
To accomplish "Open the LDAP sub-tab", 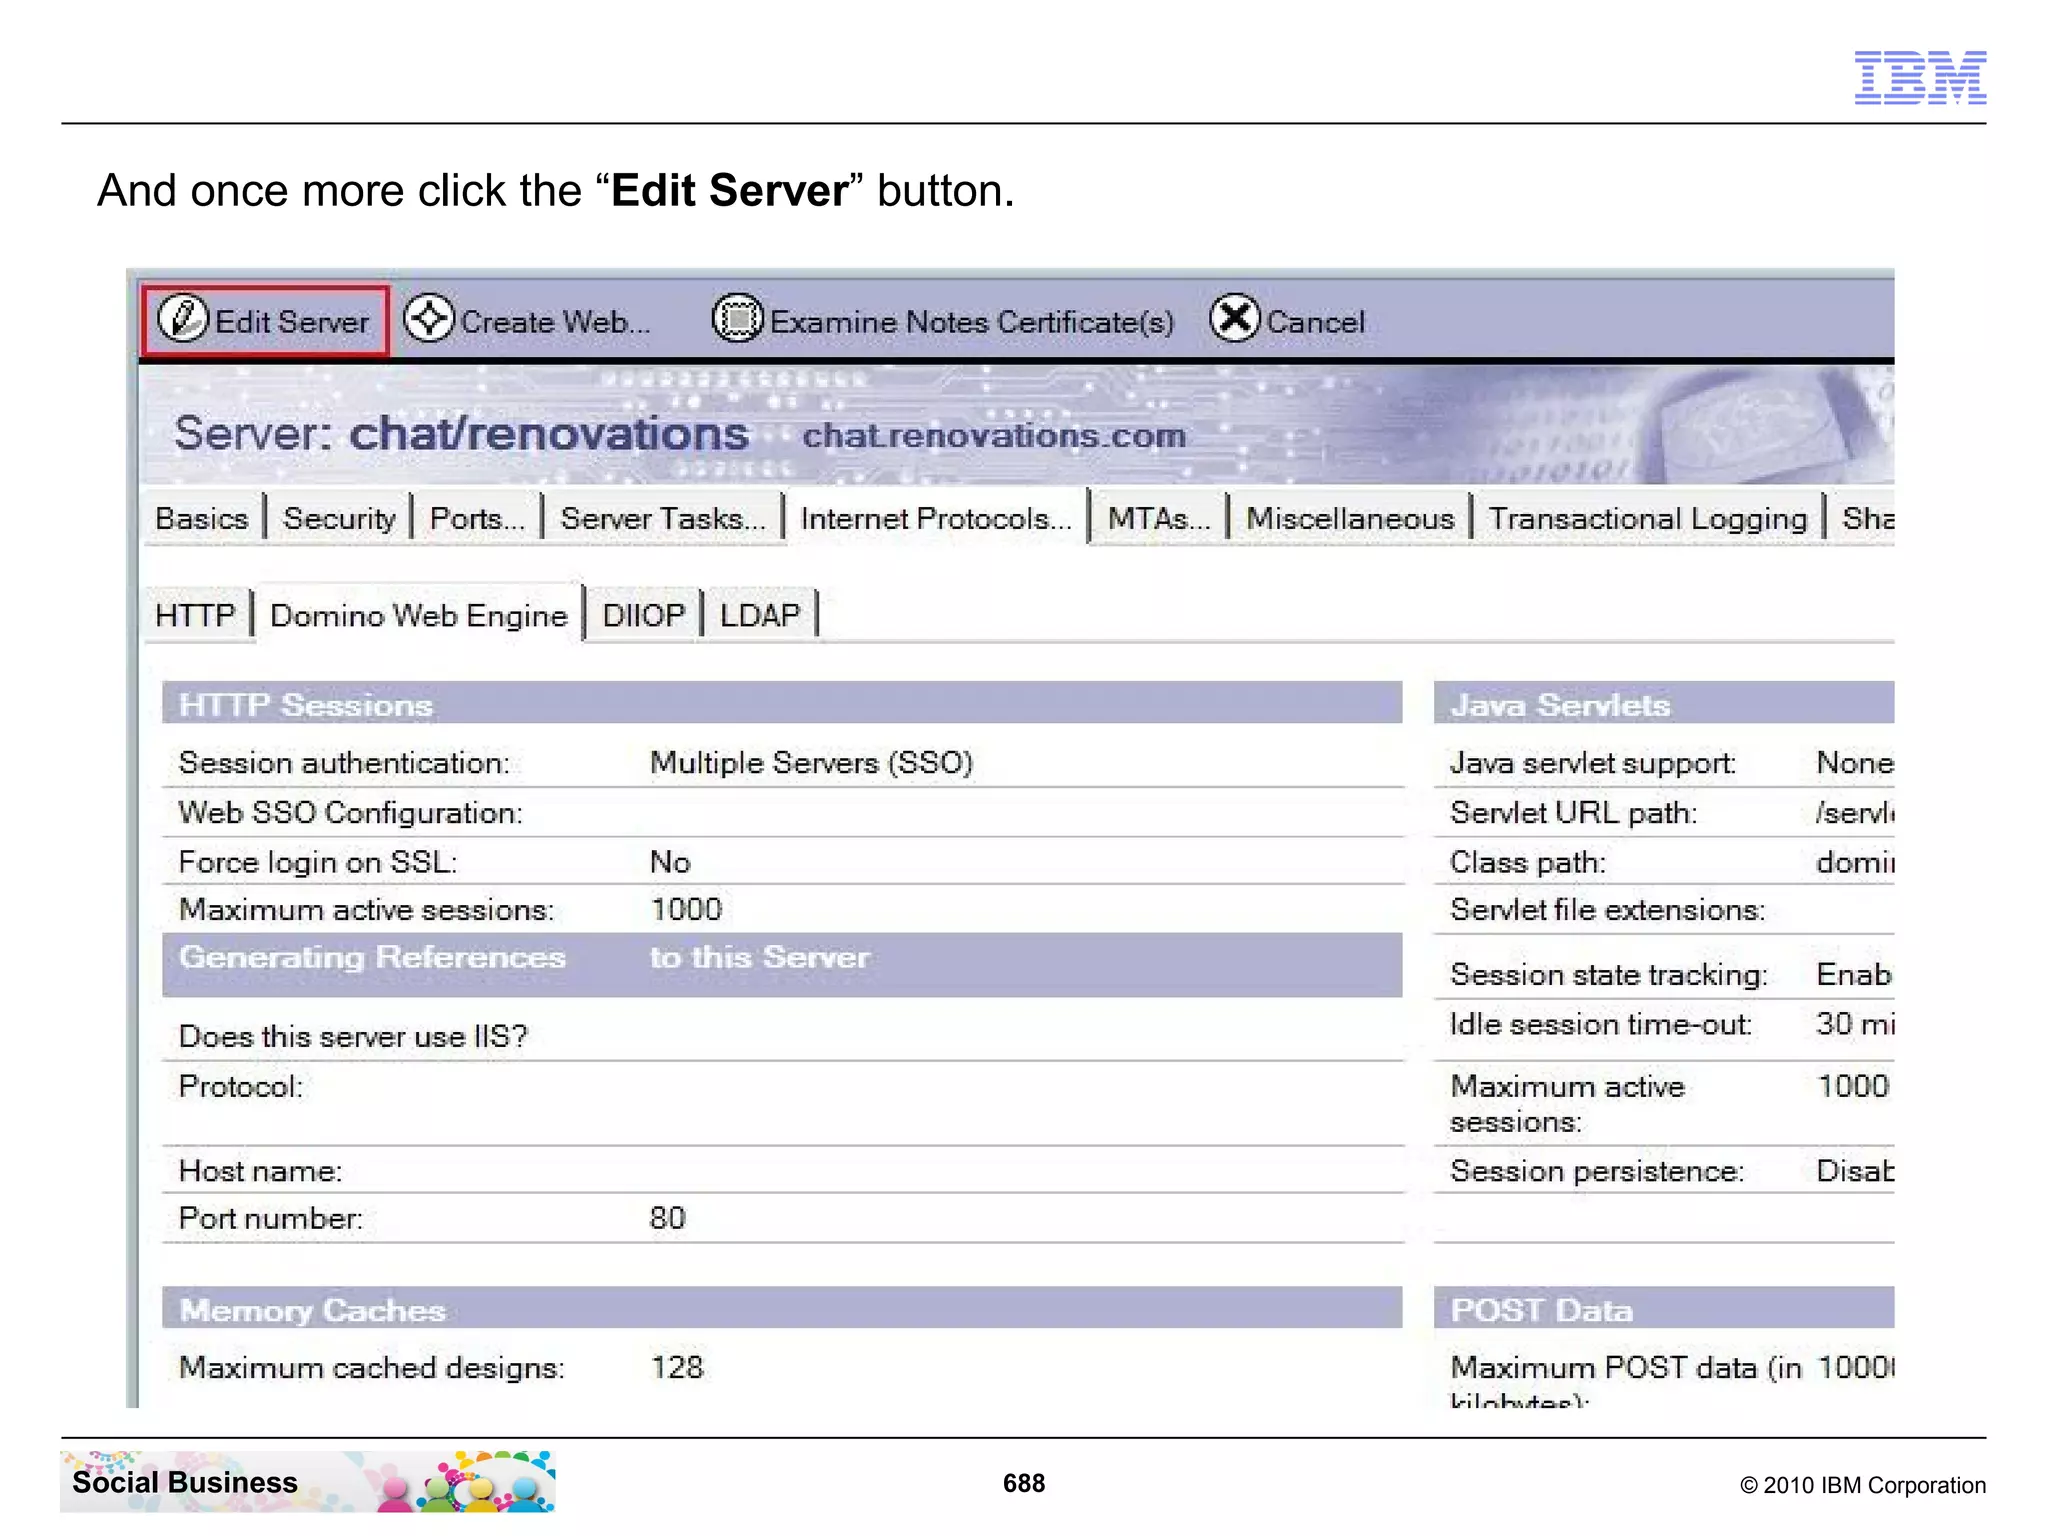I will (x=760, y=614).
